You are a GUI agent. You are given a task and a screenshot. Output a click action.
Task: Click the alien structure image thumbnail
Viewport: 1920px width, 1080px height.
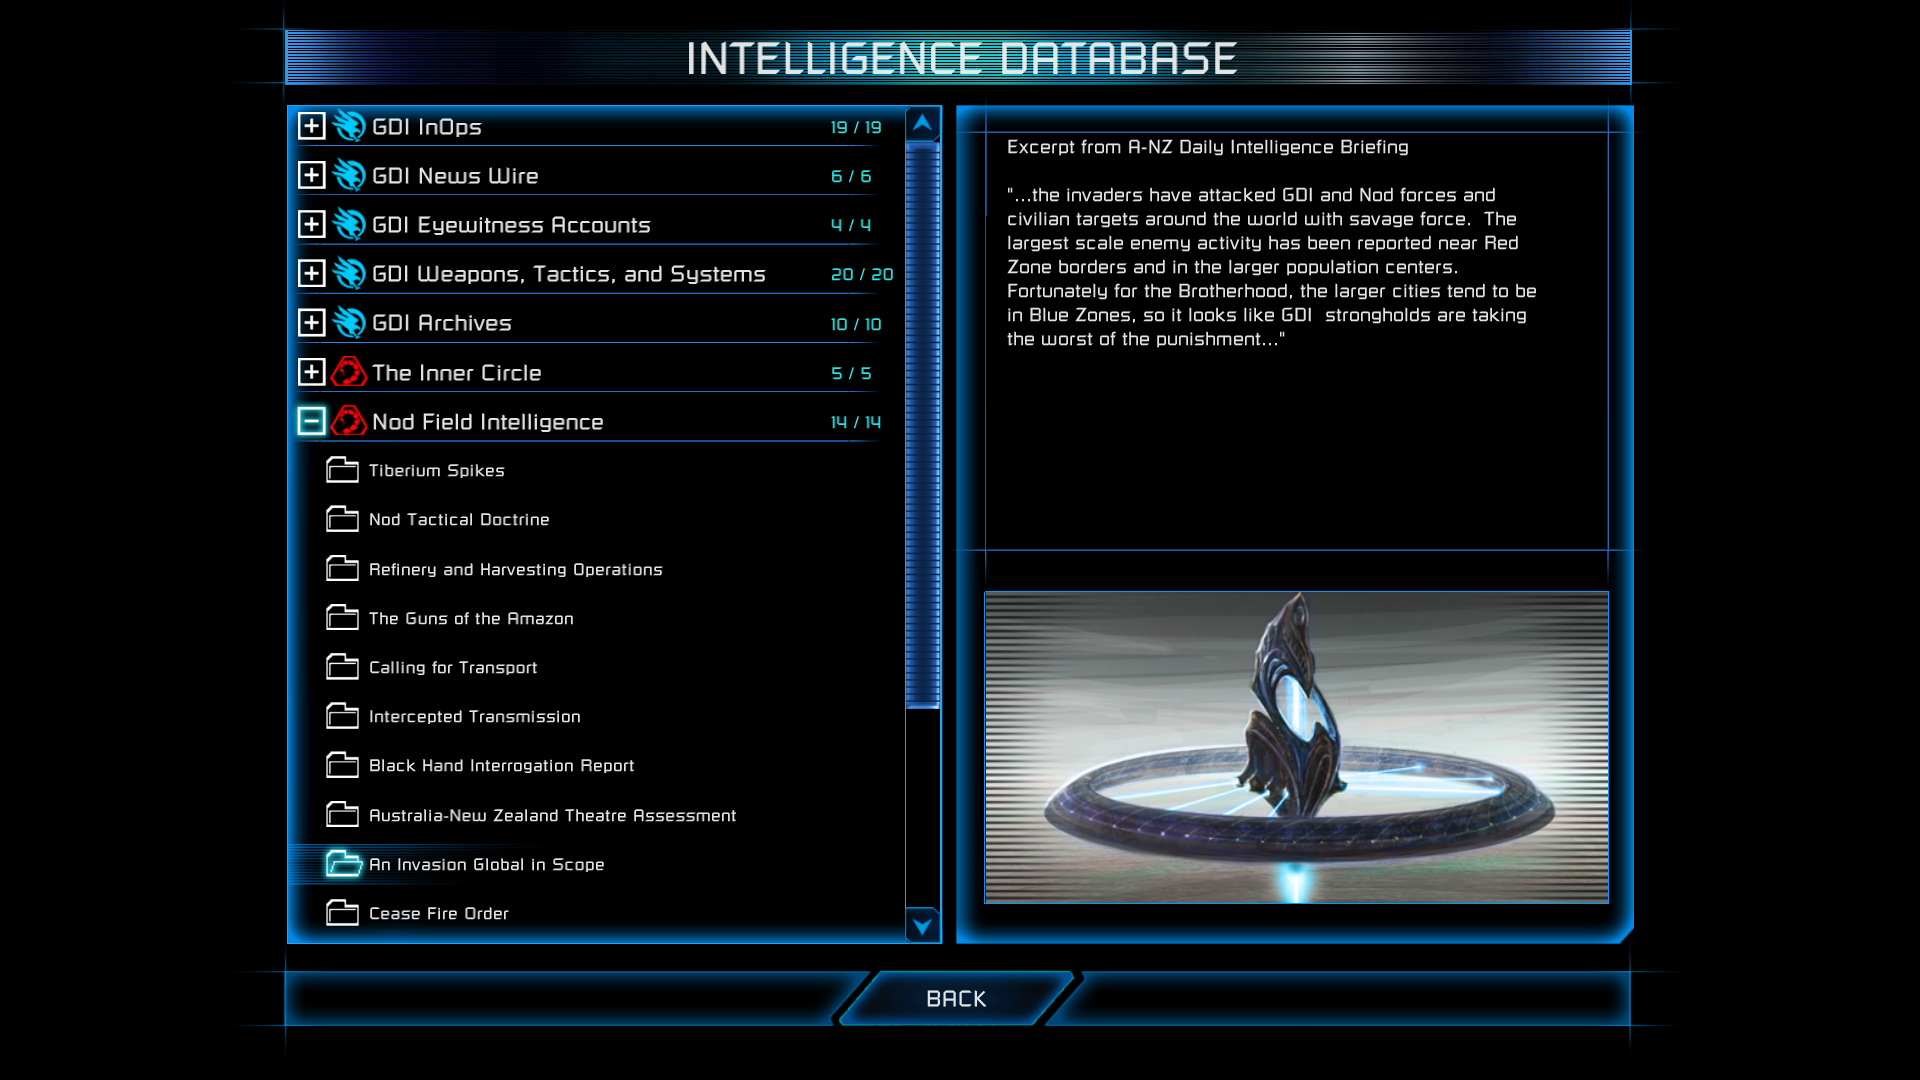[1296, 747]
